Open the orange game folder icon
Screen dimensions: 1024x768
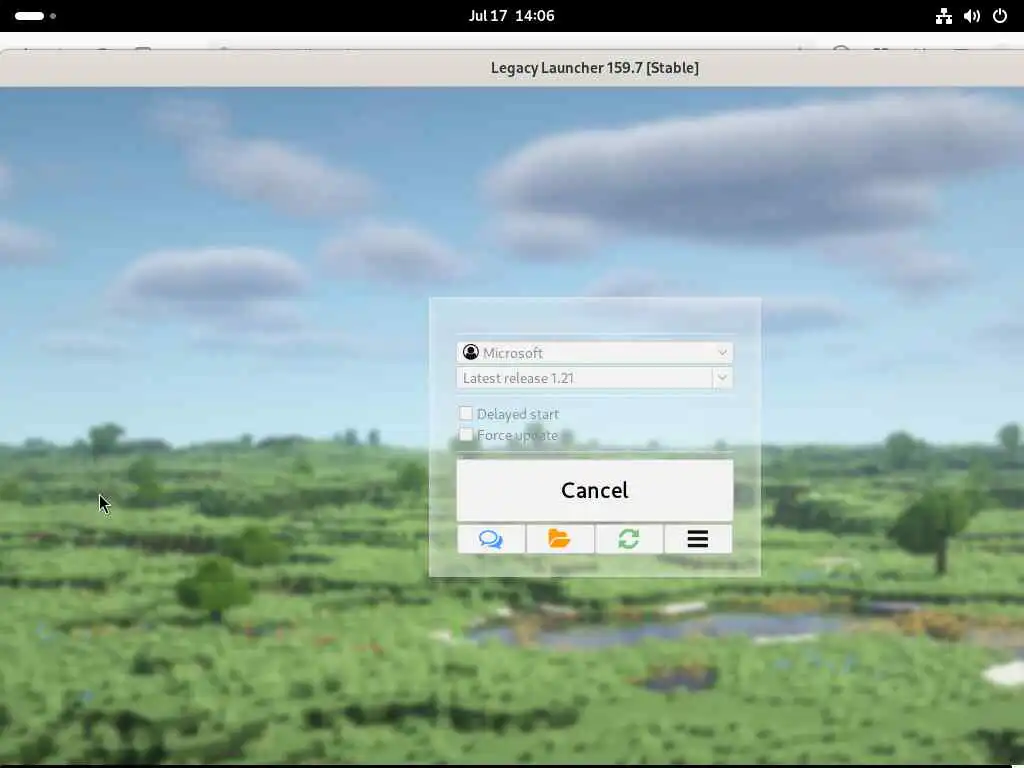pos(560,539)
